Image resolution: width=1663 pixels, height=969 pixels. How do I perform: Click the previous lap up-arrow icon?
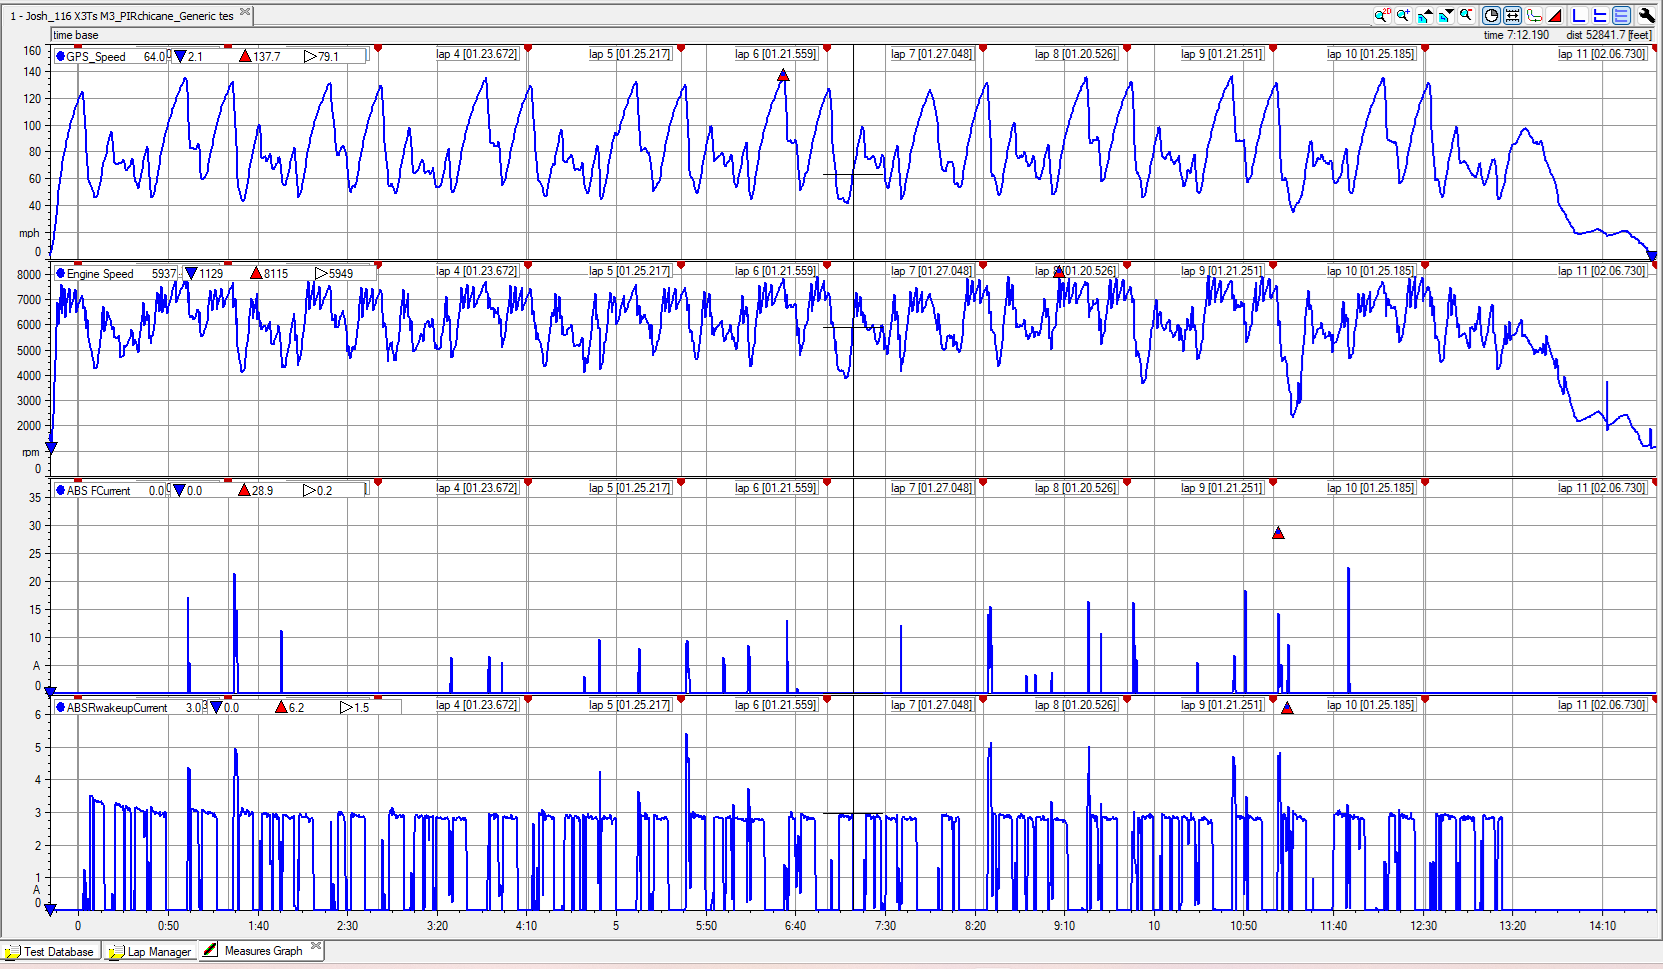[x=1425, y=15]
